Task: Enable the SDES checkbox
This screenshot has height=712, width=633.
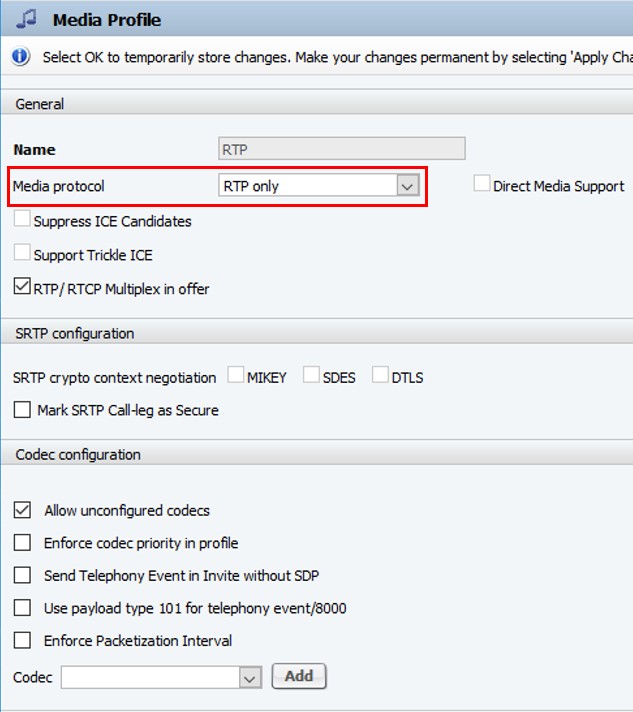Action: point(311,375)
